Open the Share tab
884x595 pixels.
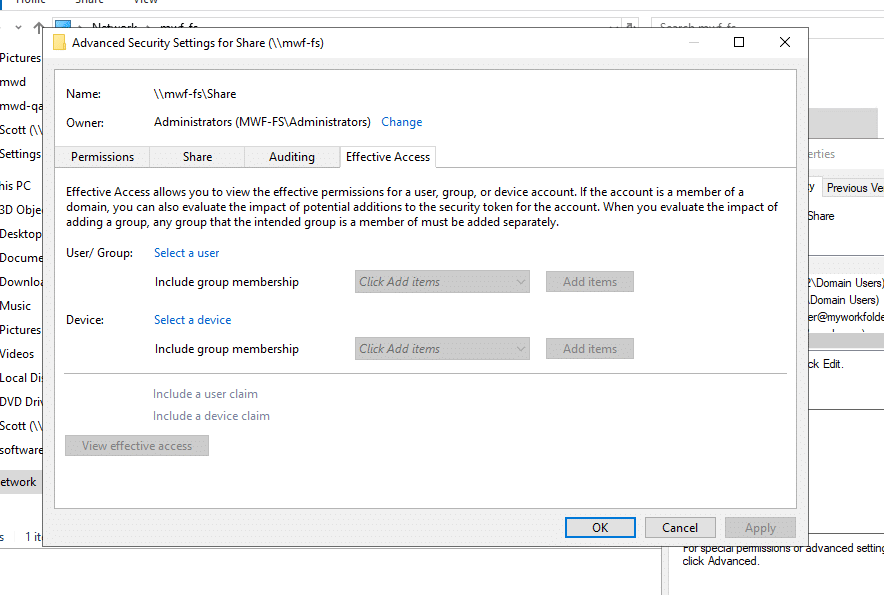pyautogui.click(x=197, y=157)
